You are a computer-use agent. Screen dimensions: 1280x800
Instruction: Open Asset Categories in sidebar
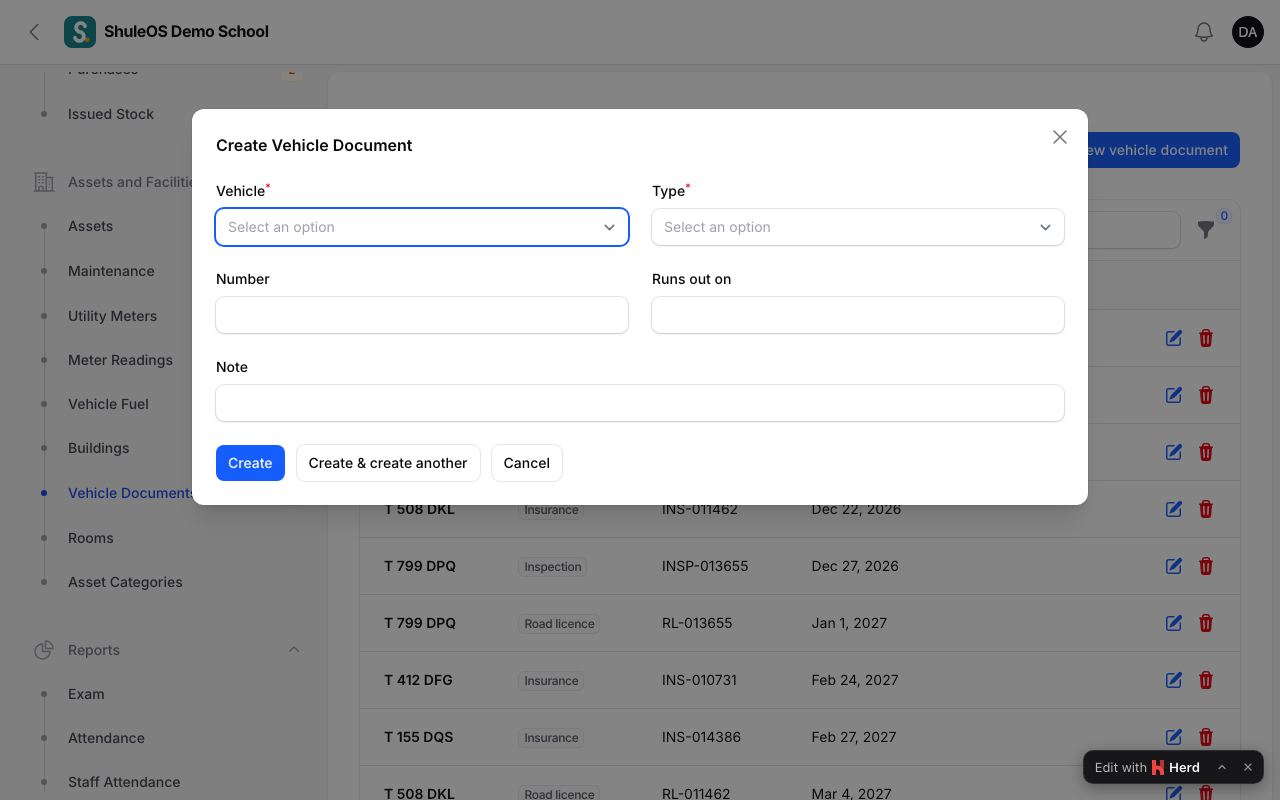(125, 582)
